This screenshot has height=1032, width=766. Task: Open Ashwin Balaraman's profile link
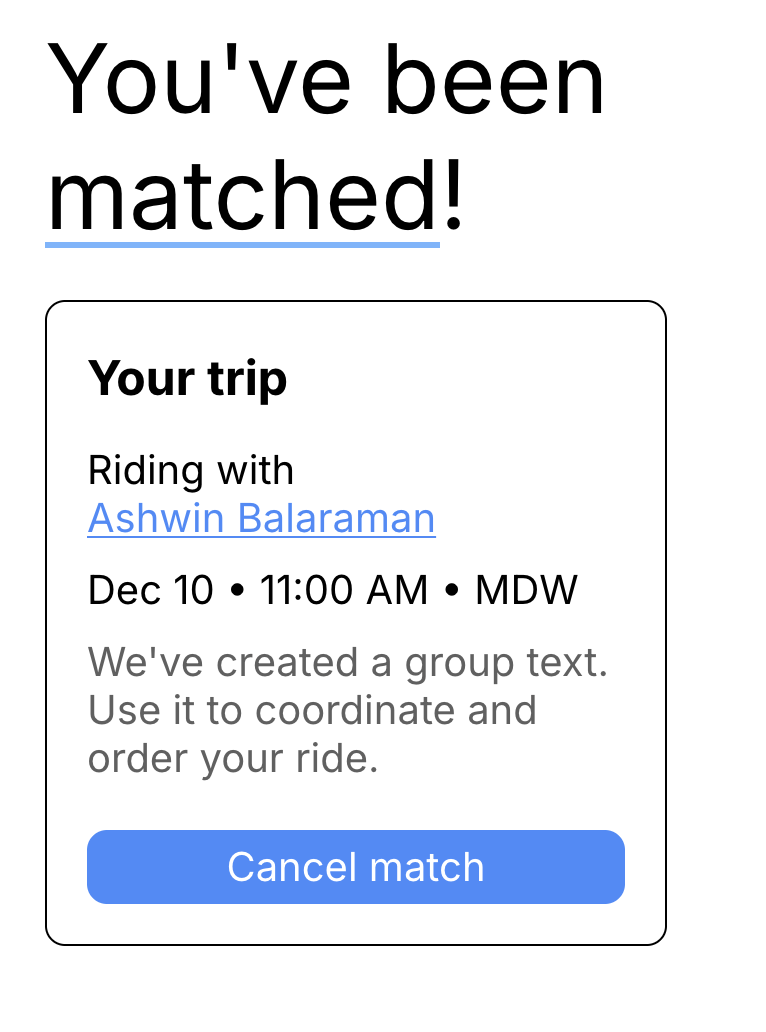pyautogui.click(x=261, y=519)
